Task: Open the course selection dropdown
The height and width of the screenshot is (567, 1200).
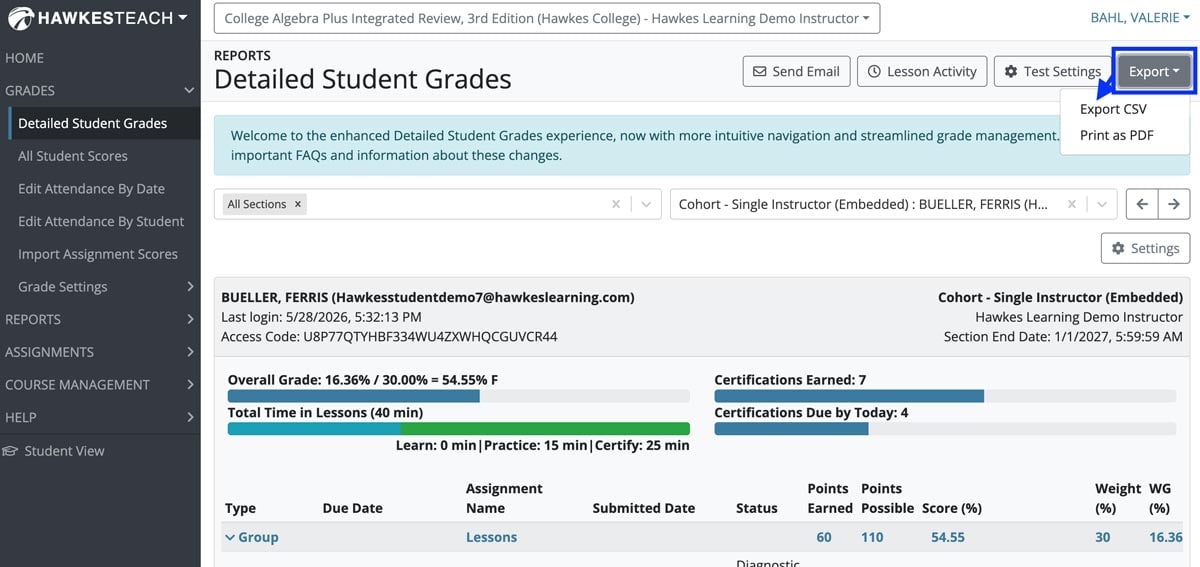Action: pos(547,18)
